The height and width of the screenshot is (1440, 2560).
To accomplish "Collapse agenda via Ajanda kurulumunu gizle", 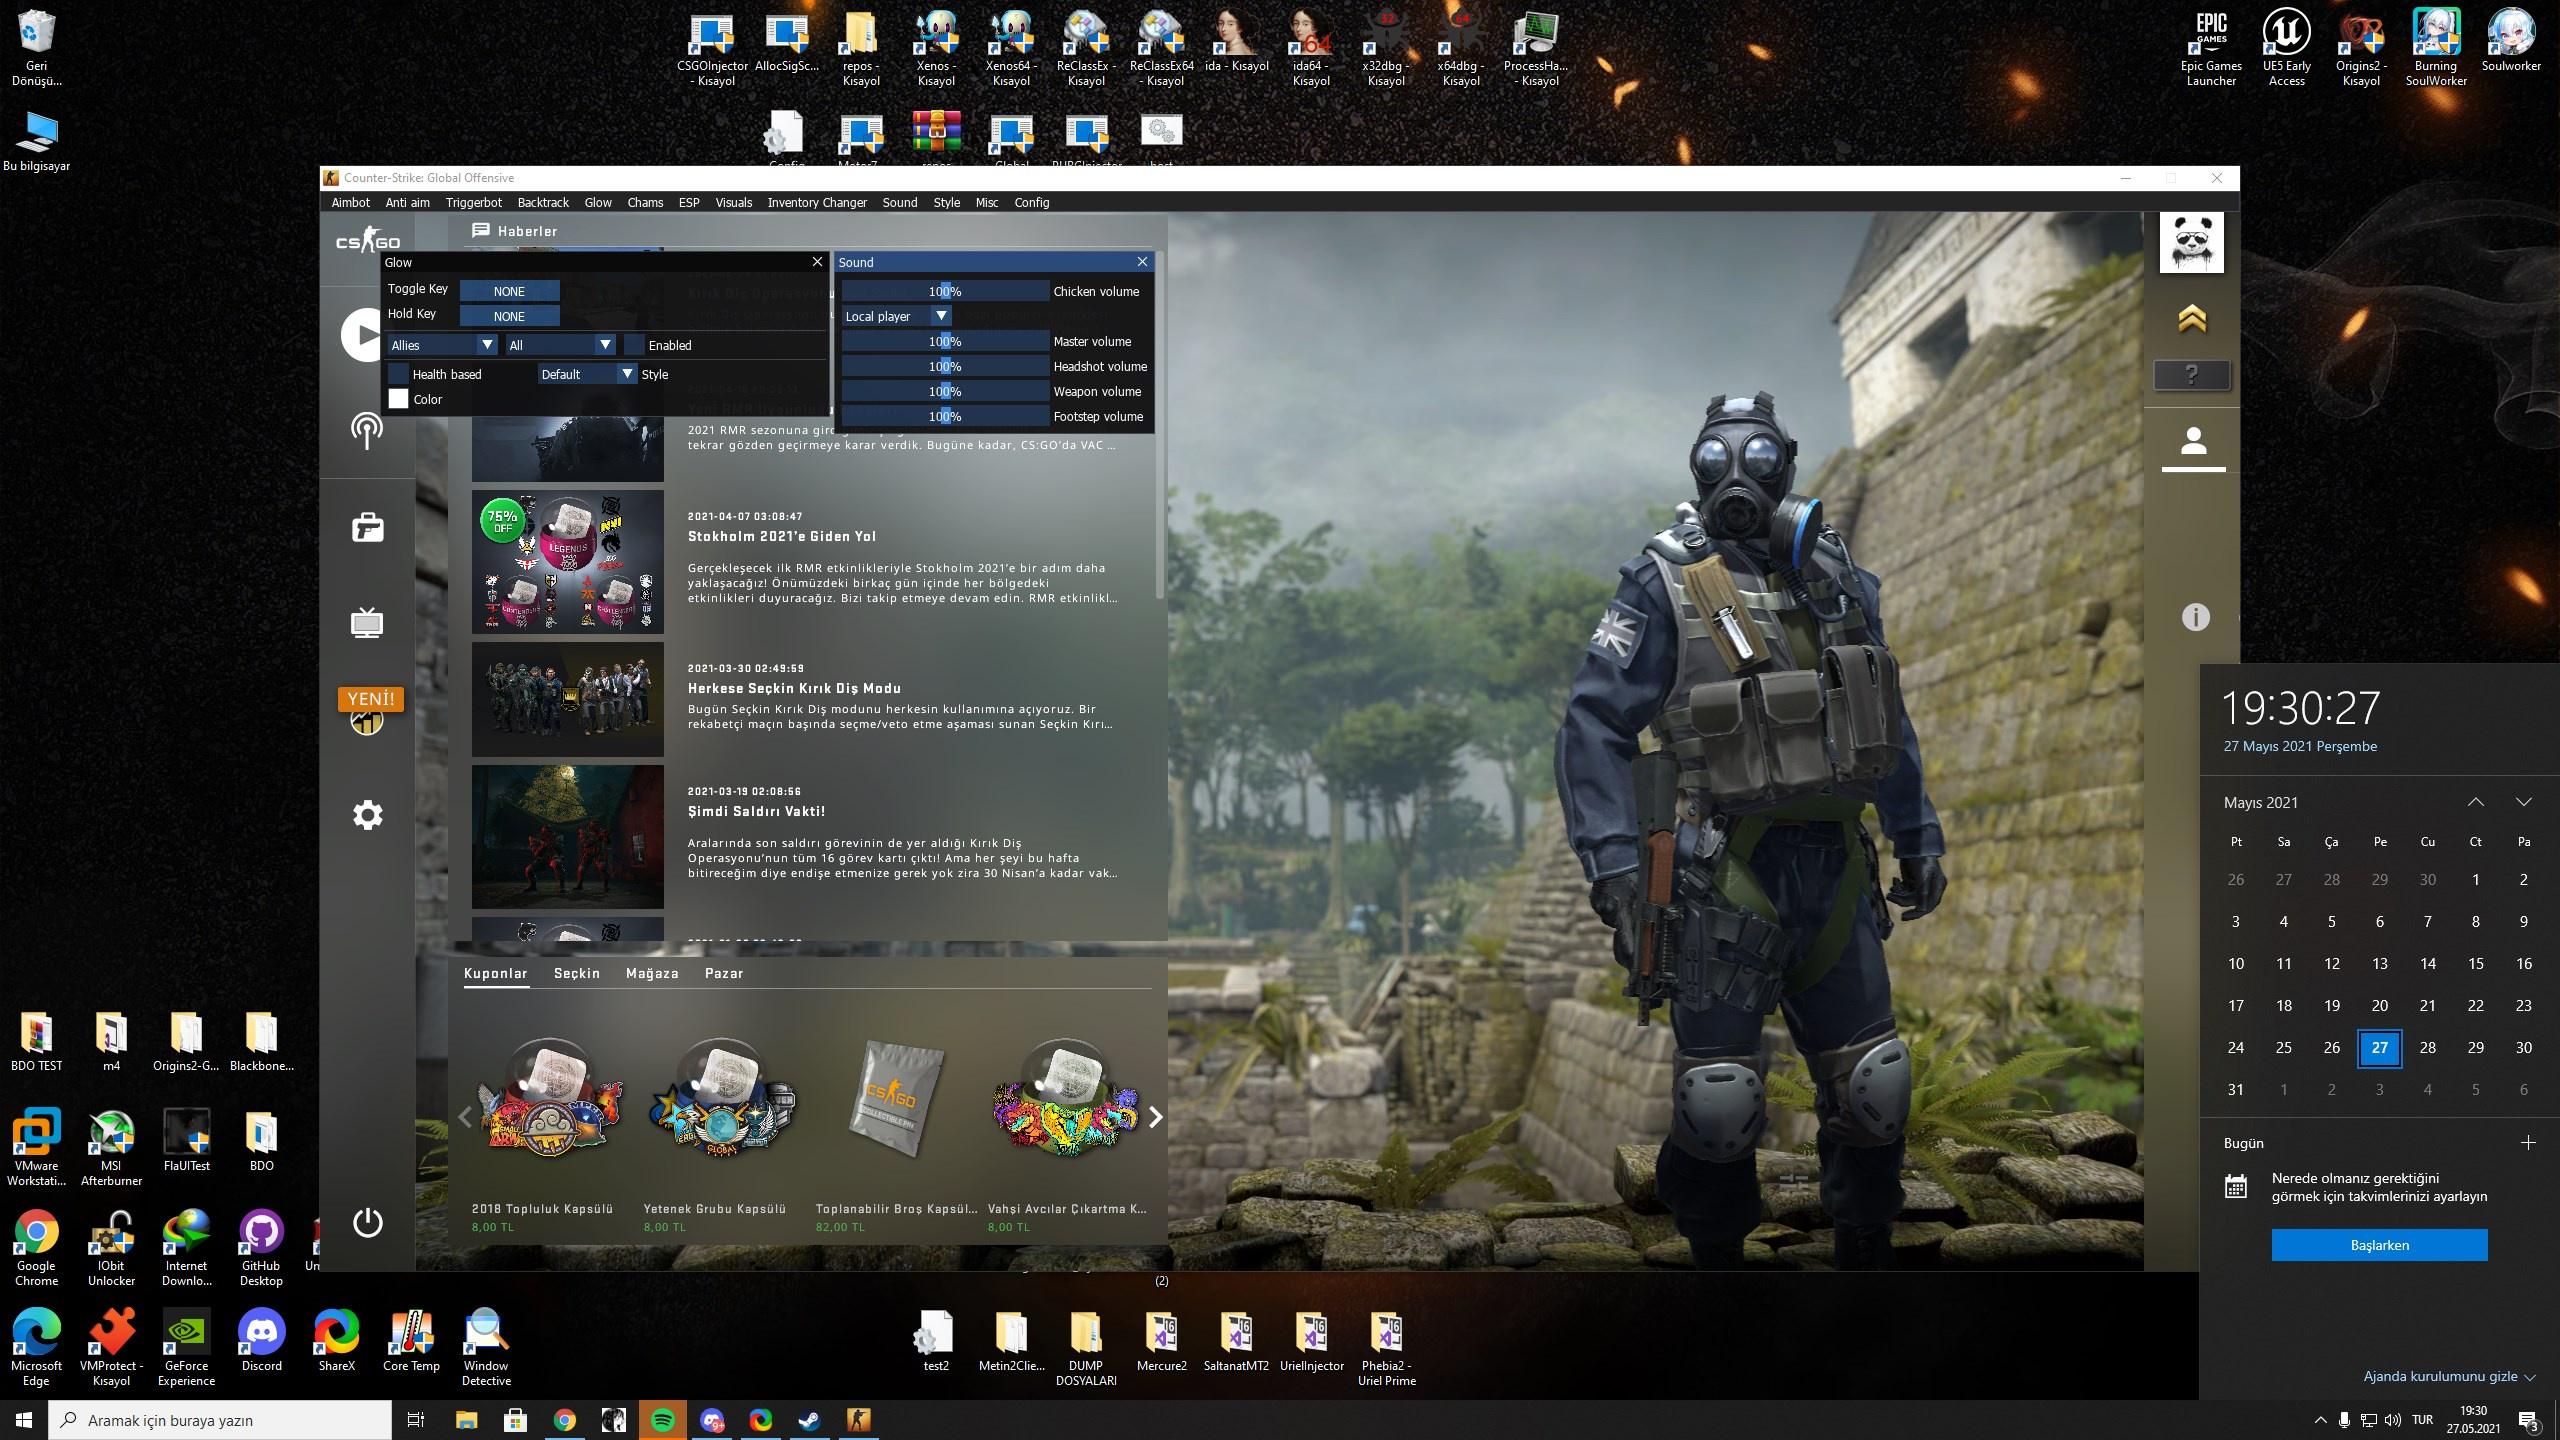I will click(x=2449, y=1377).
